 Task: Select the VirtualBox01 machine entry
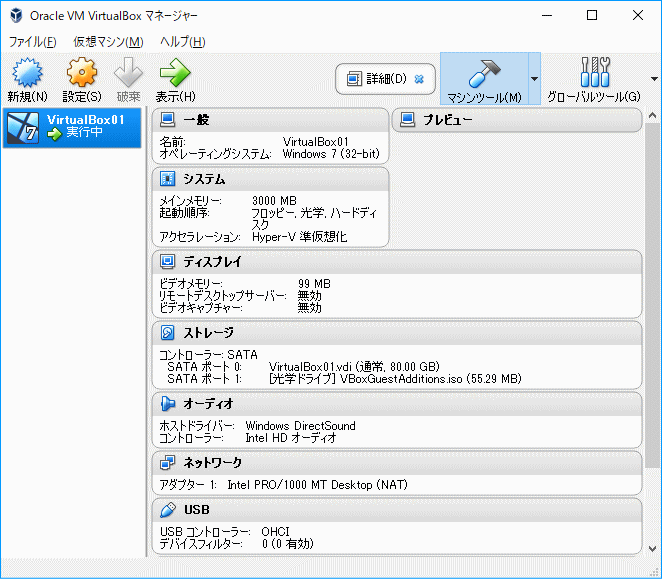pos(72,128)
